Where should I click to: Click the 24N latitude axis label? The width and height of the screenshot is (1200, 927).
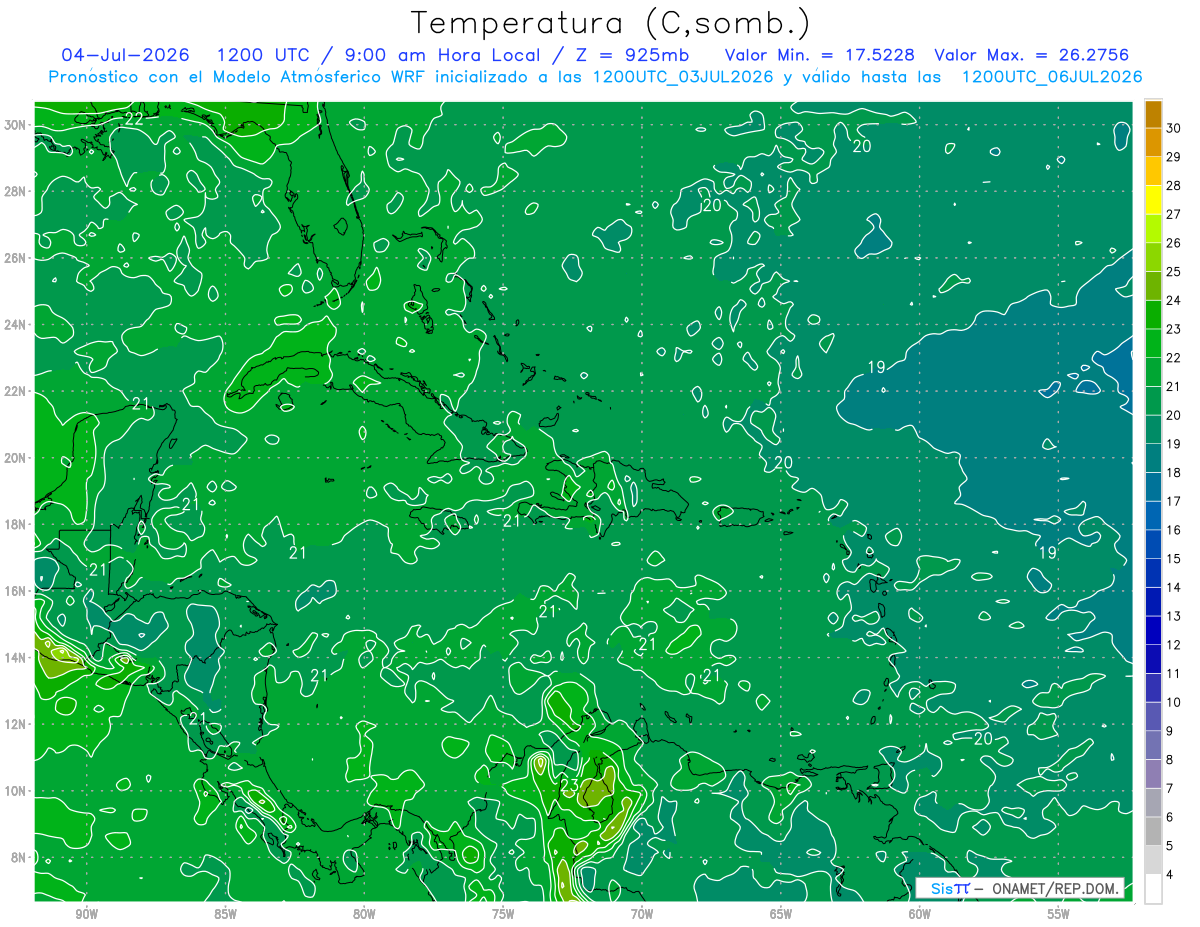pyautogui.click(x=17, y=325)
